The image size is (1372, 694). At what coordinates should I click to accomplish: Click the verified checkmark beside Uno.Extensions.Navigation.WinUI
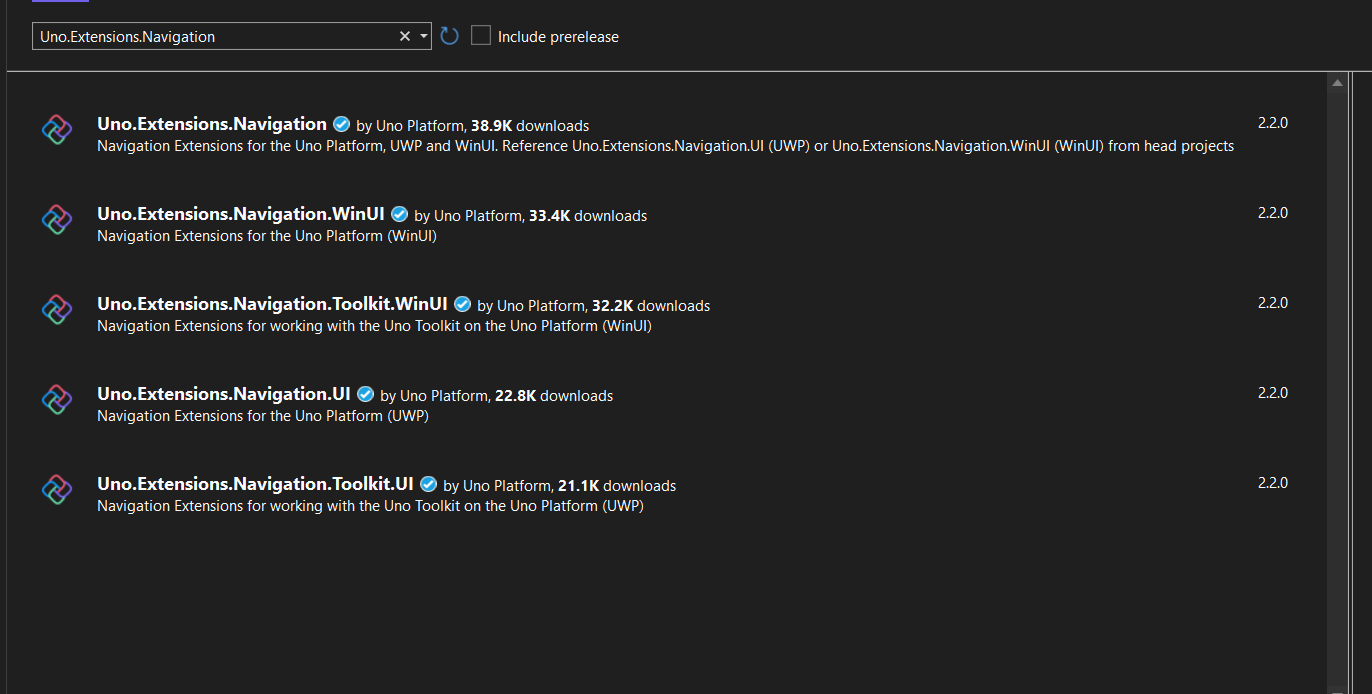(x=399, y=214)
